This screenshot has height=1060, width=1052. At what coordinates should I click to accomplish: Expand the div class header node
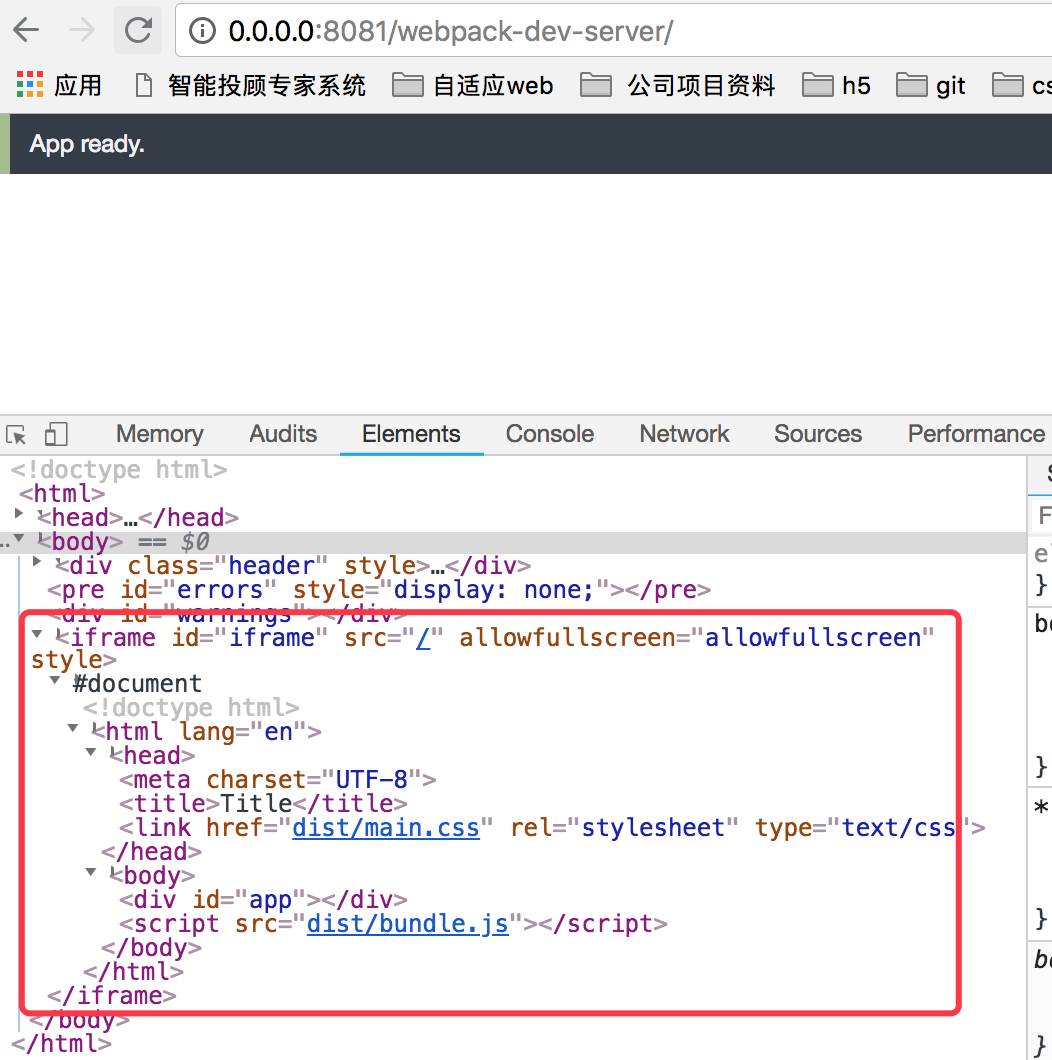37,562
